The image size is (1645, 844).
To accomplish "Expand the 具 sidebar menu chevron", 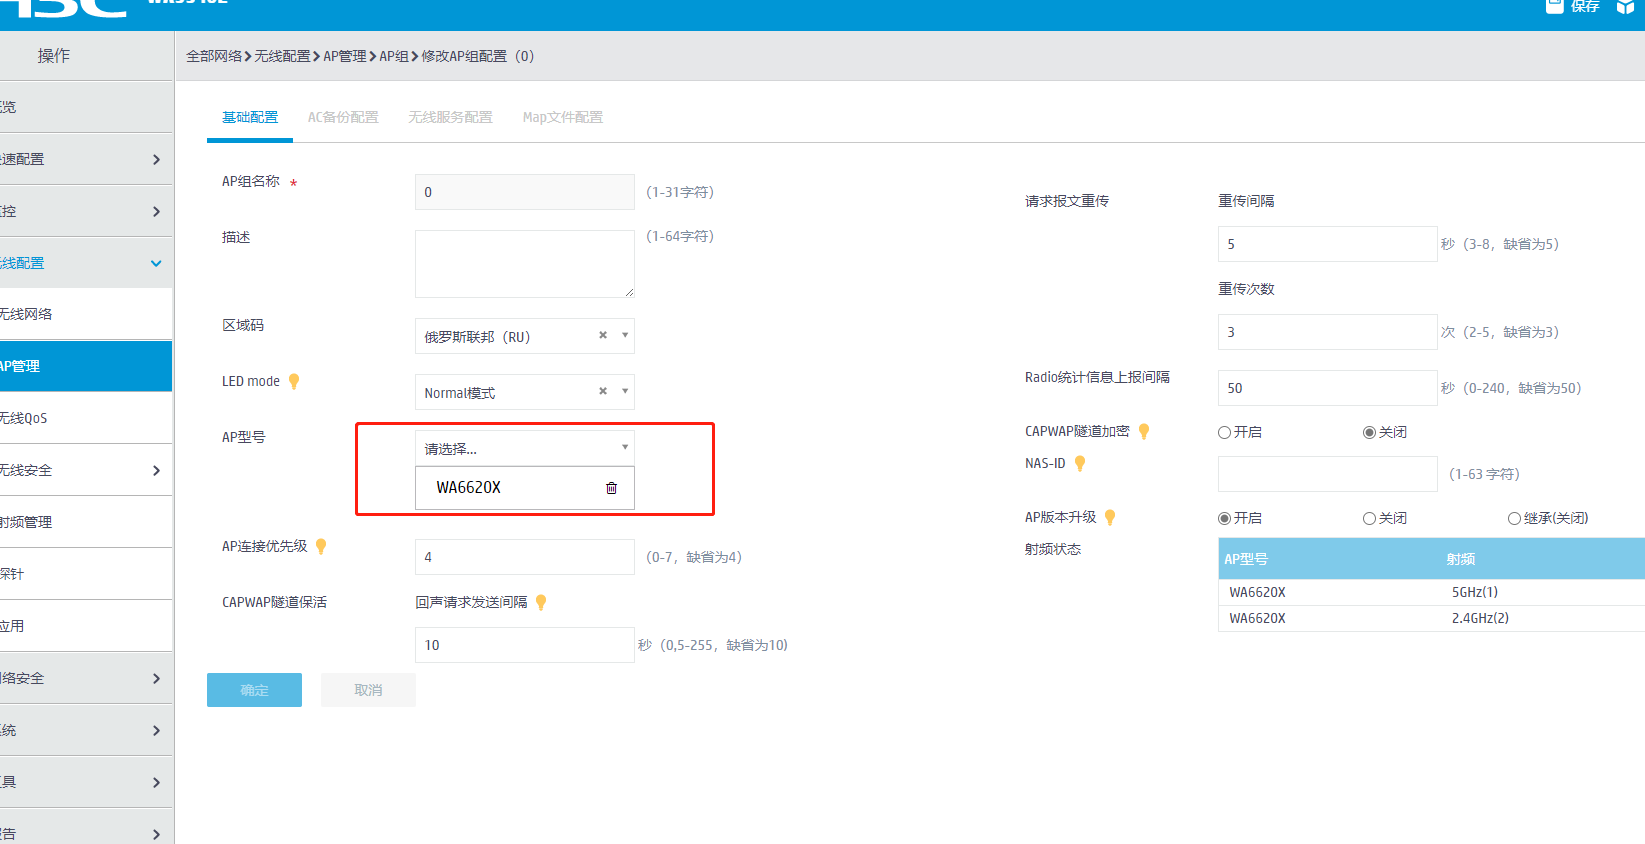I will (x=156, y=782).
